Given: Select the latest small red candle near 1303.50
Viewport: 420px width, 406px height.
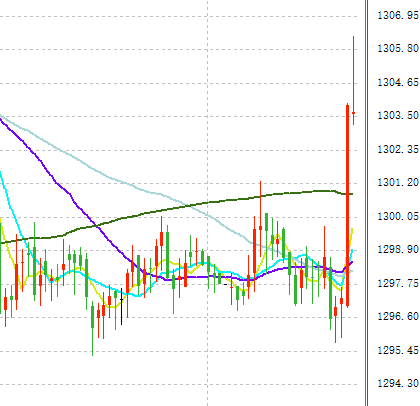Looking at the screenshot, I should click(353, 114).
